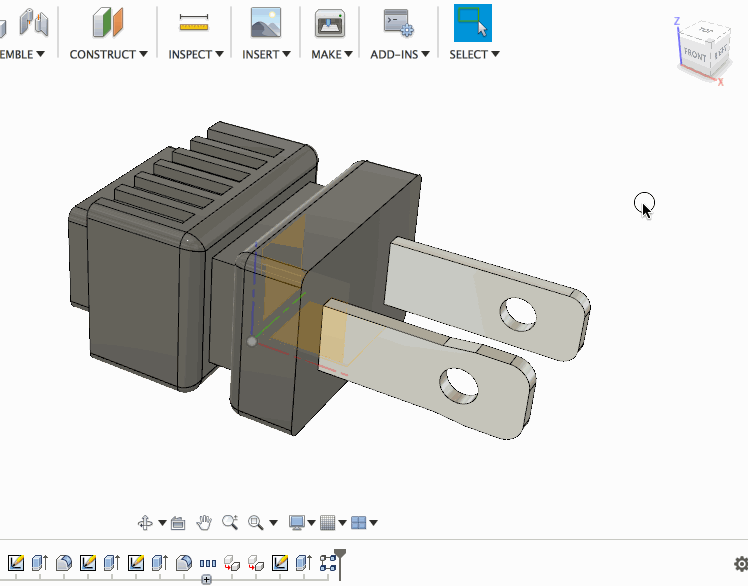The image size is (748, 586).
Task: Open the ADD-INS dropdown menu
Action: (400, 54)
